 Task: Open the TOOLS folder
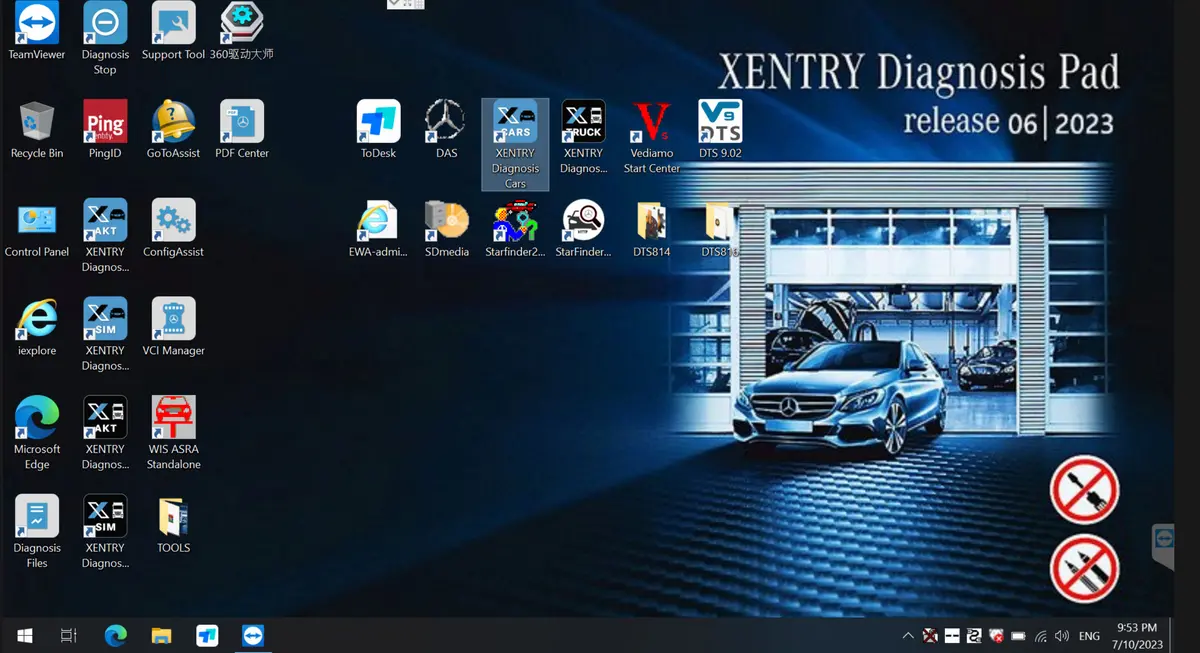173,524
